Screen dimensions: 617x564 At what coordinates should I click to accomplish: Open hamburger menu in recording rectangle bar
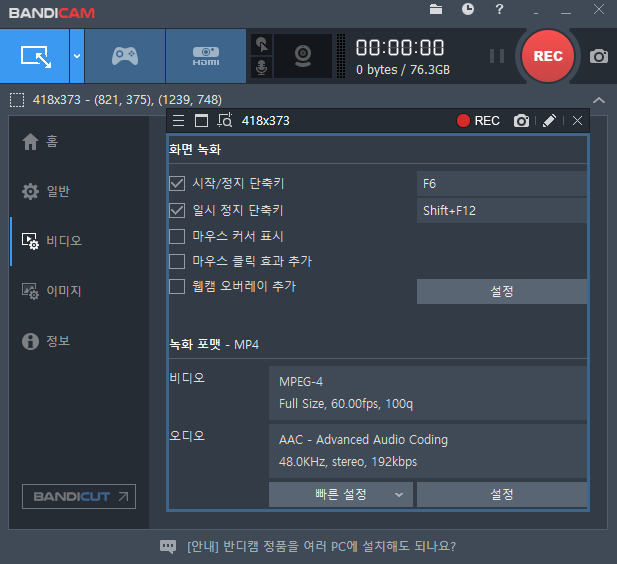point(178,120)
